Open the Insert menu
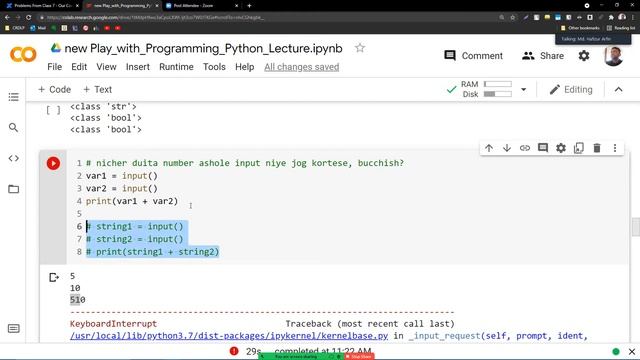 pyautogui.click(x=138, y=67)
